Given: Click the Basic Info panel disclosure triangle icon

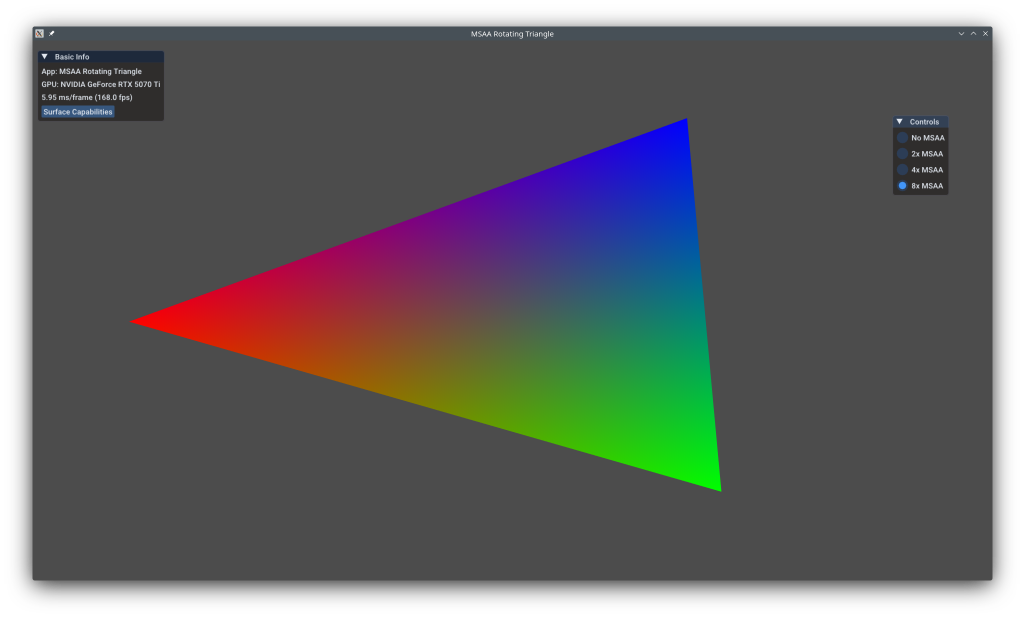Looking at the screenshot, I should 44,57.
